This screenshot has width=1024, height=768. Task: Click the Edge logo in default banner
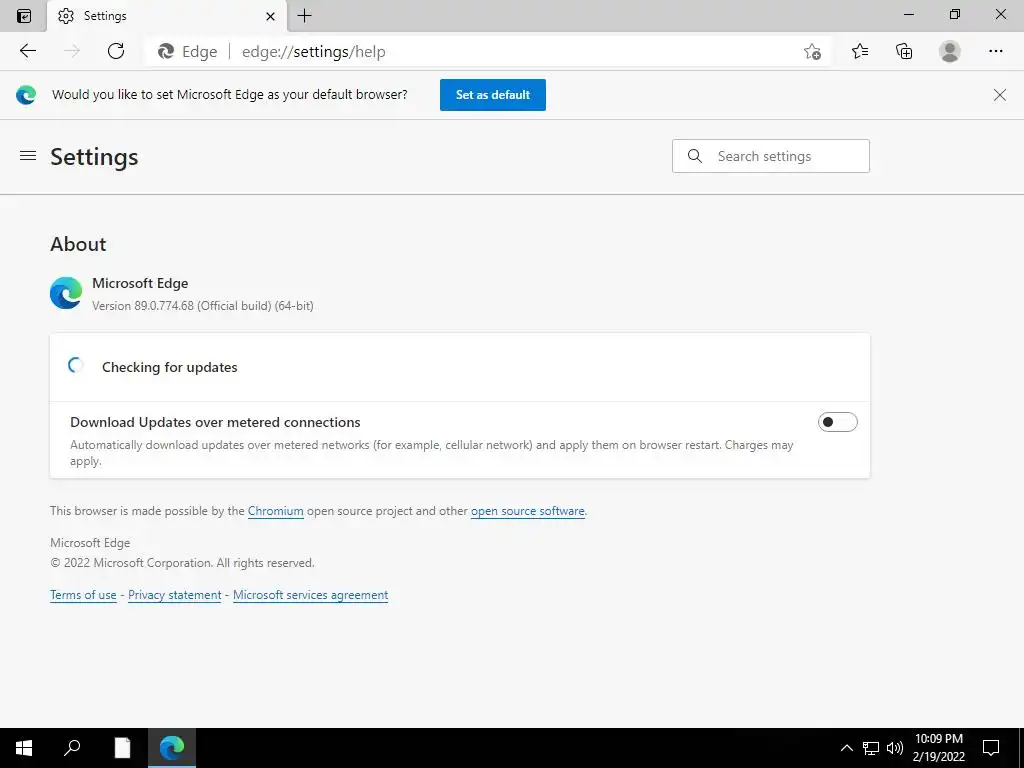click(x=26, y=95)
